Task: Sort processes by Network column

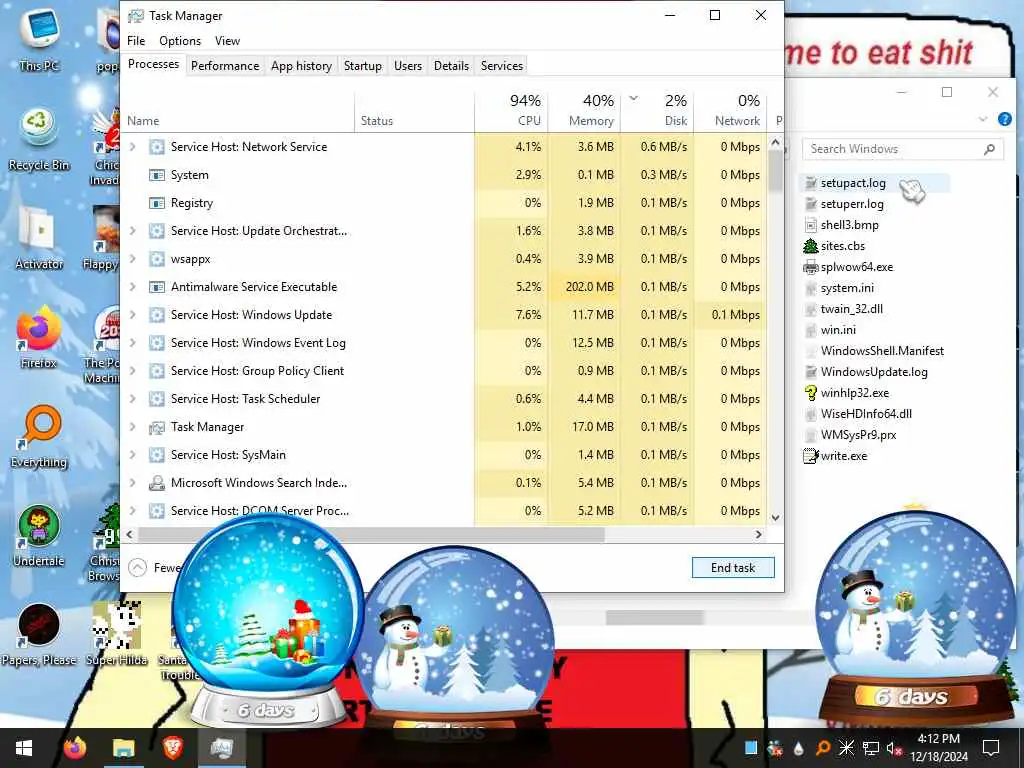Action: (731, 110)
